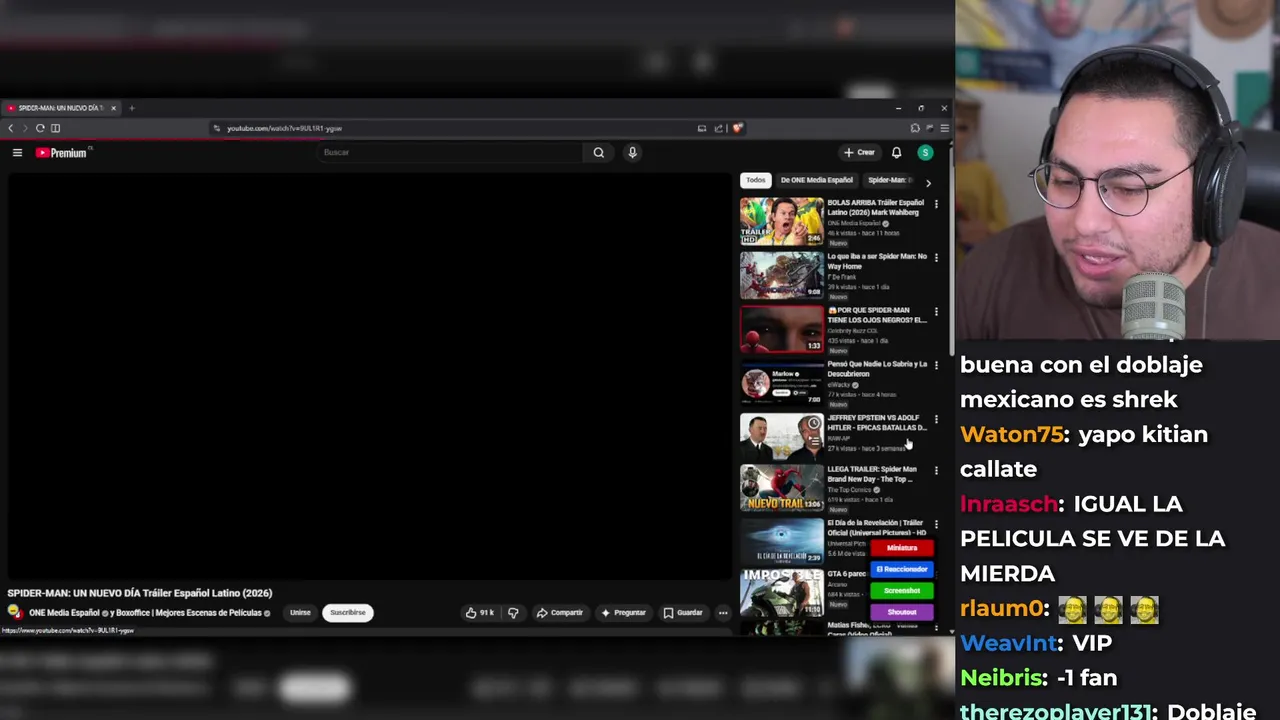Click the ONE Media Español channel avatar
The height and width of the screenshot is (720, 1280).
click(x=15, y=613)
